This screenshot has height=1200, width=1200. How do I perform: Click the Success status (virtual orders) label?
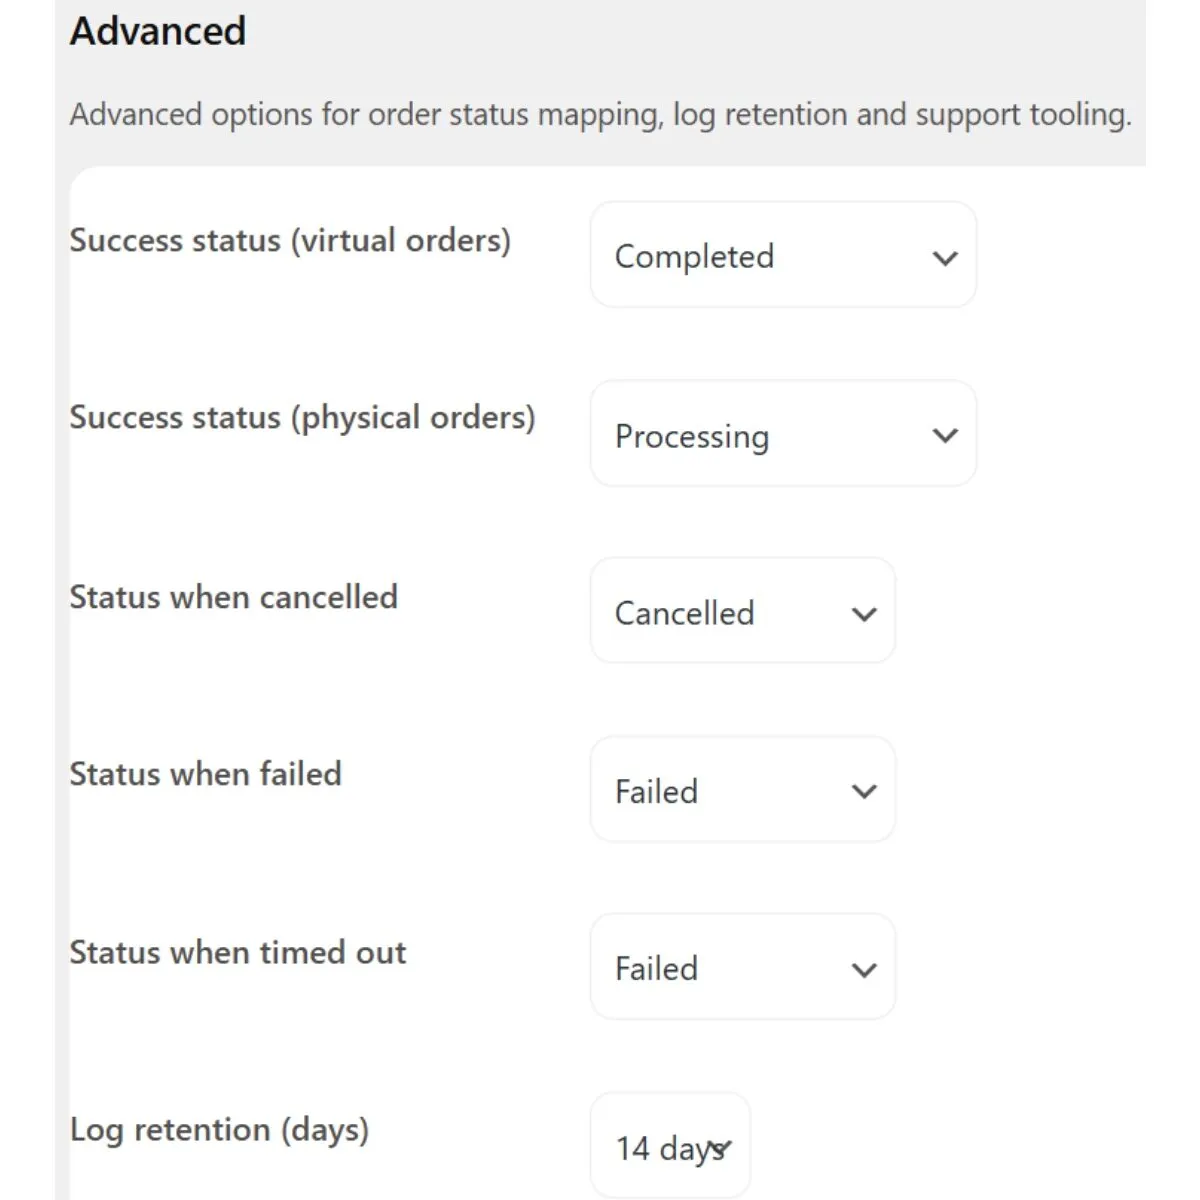point(290,241)
